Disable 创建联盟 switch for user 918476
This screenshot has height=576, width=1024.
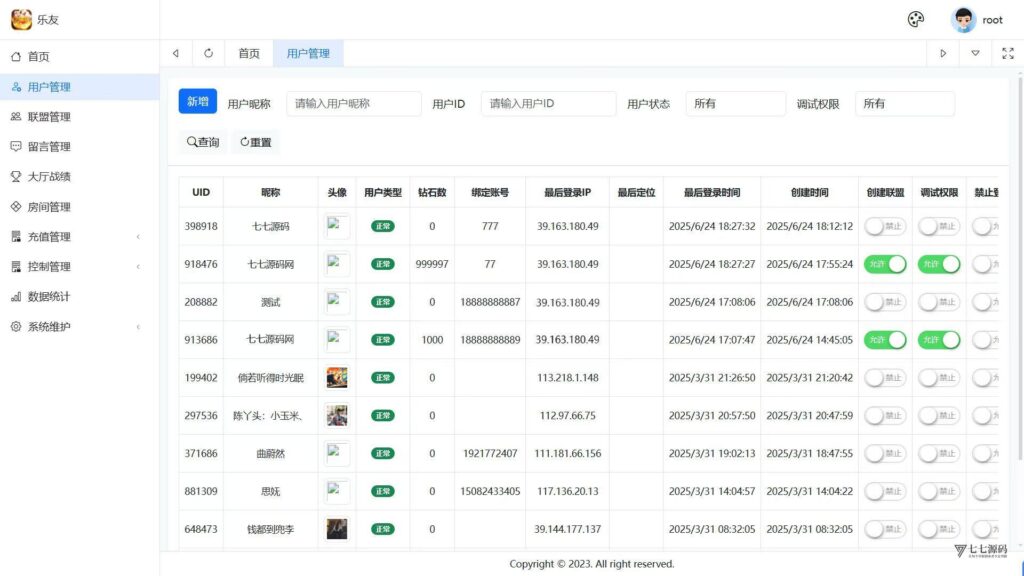coord(885,264)
